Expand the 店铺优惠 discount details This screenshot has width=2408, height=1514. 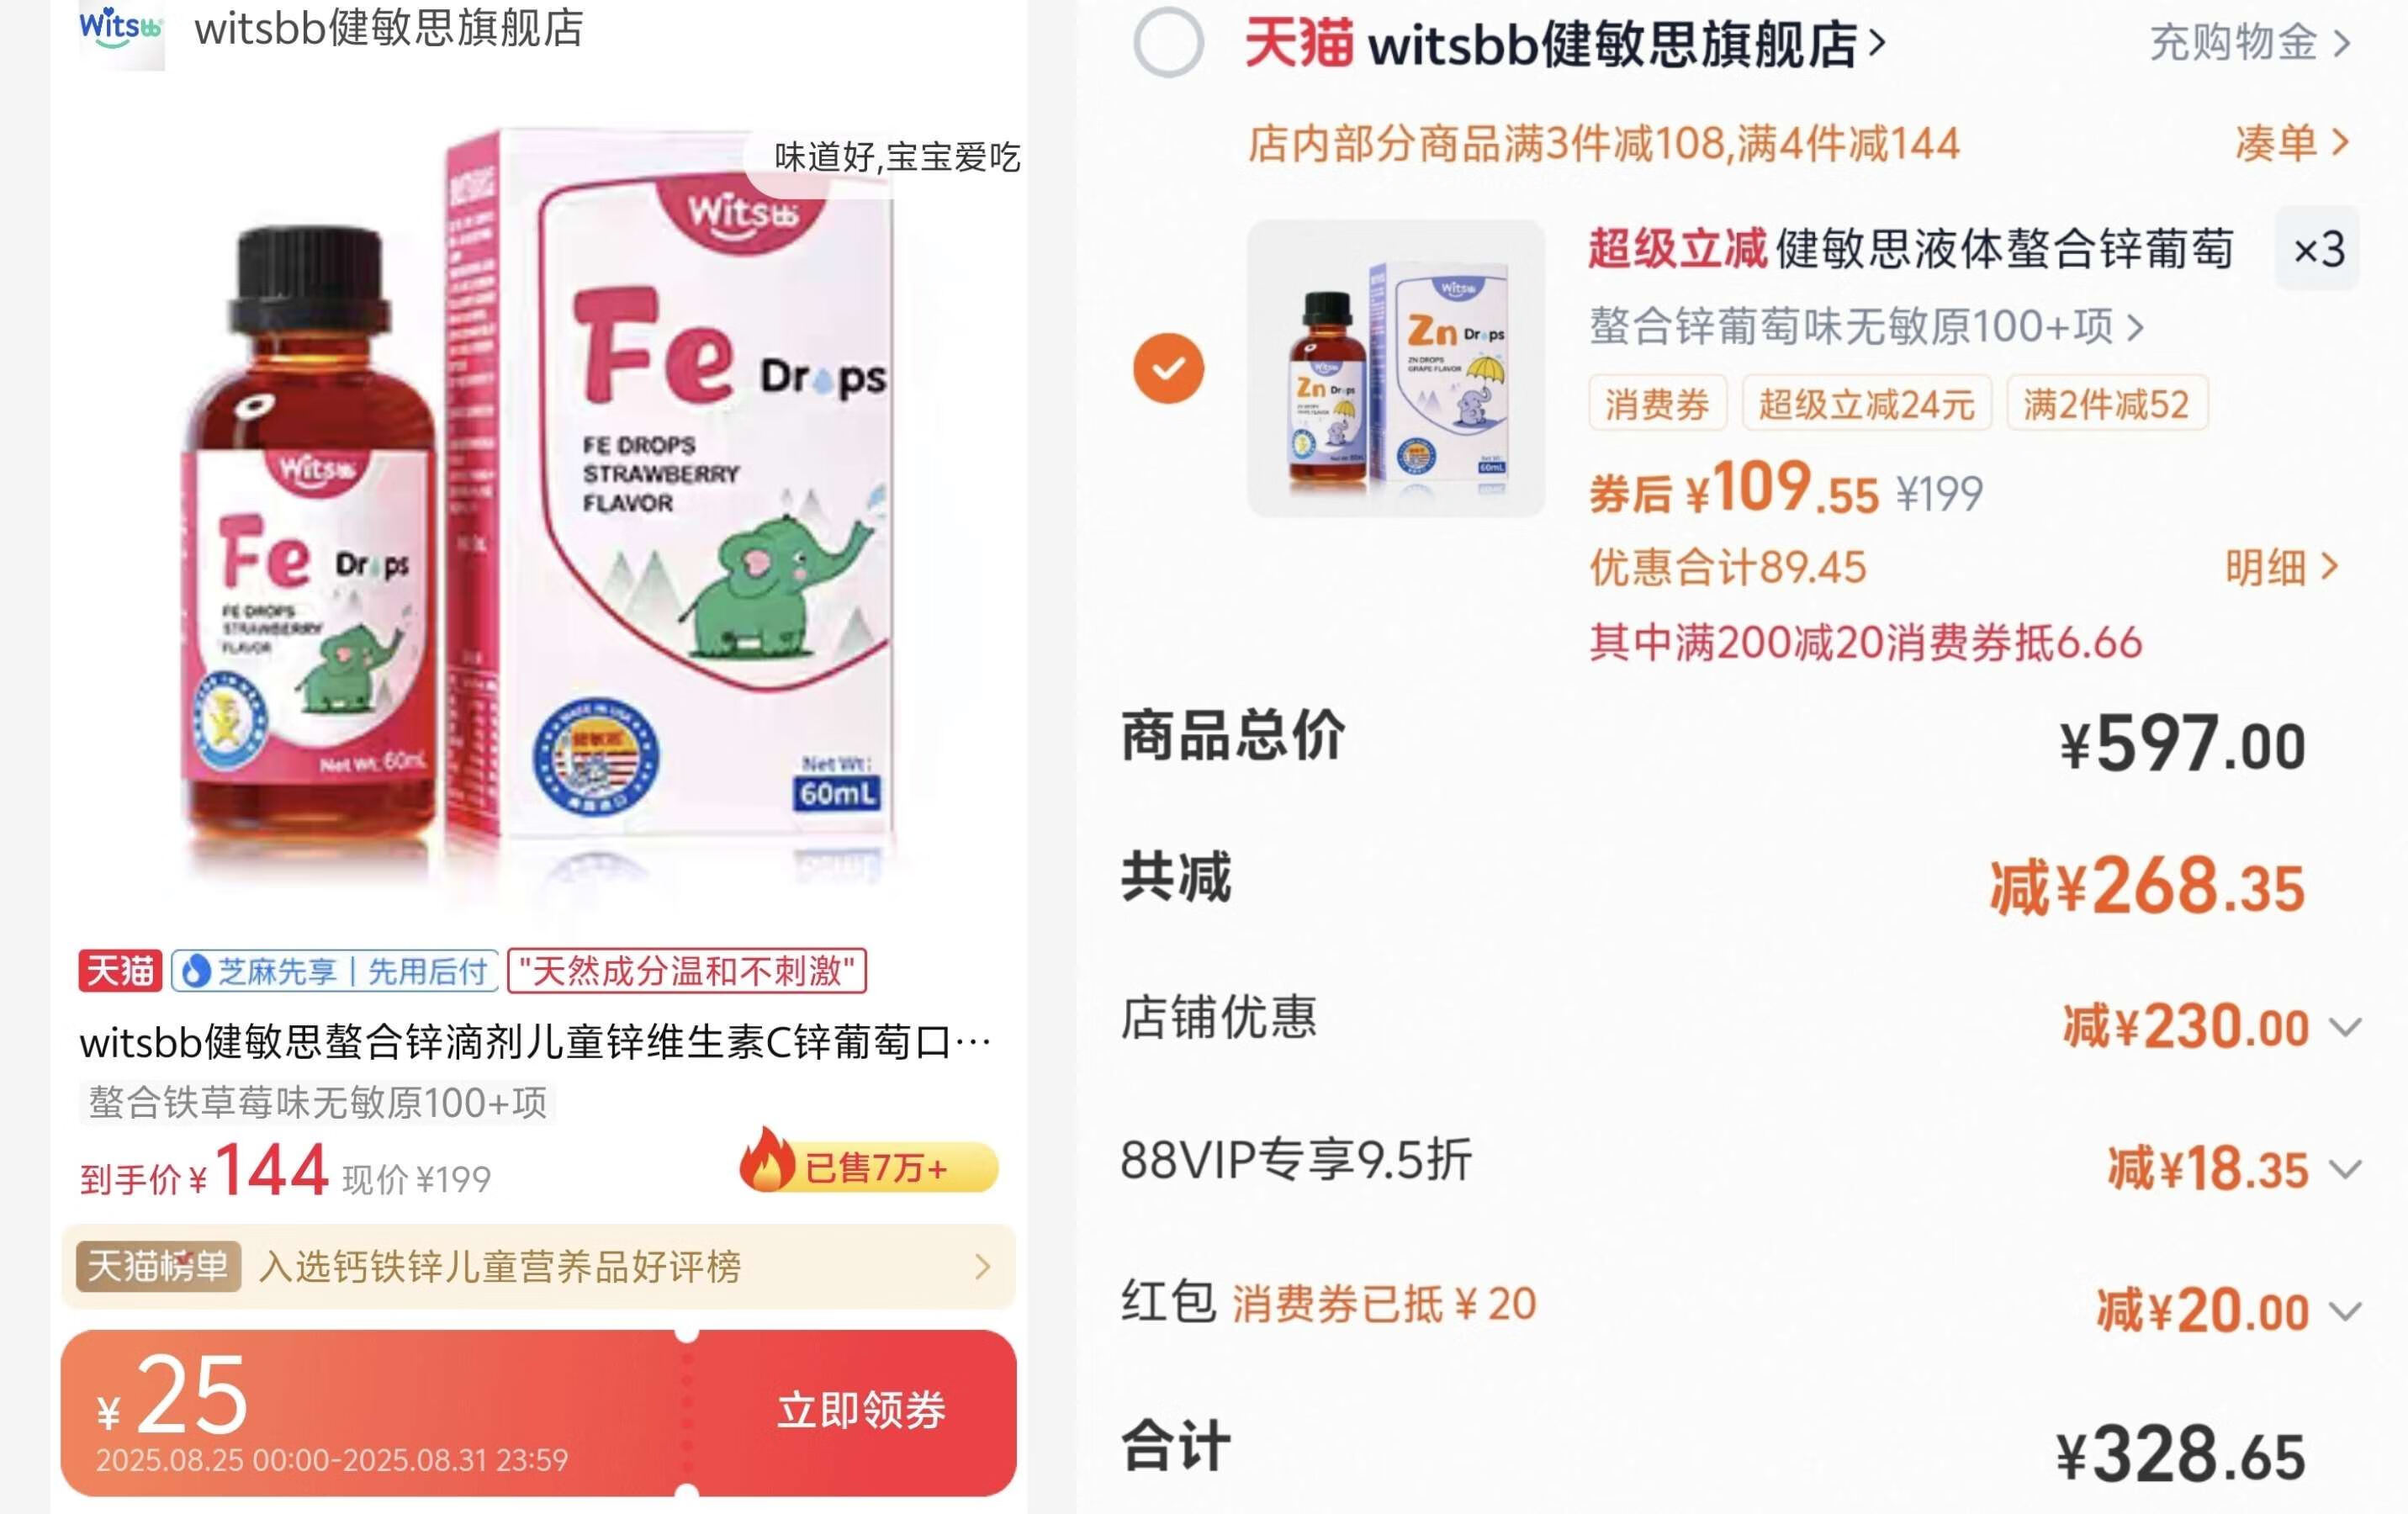[x=2345, y=1027]
